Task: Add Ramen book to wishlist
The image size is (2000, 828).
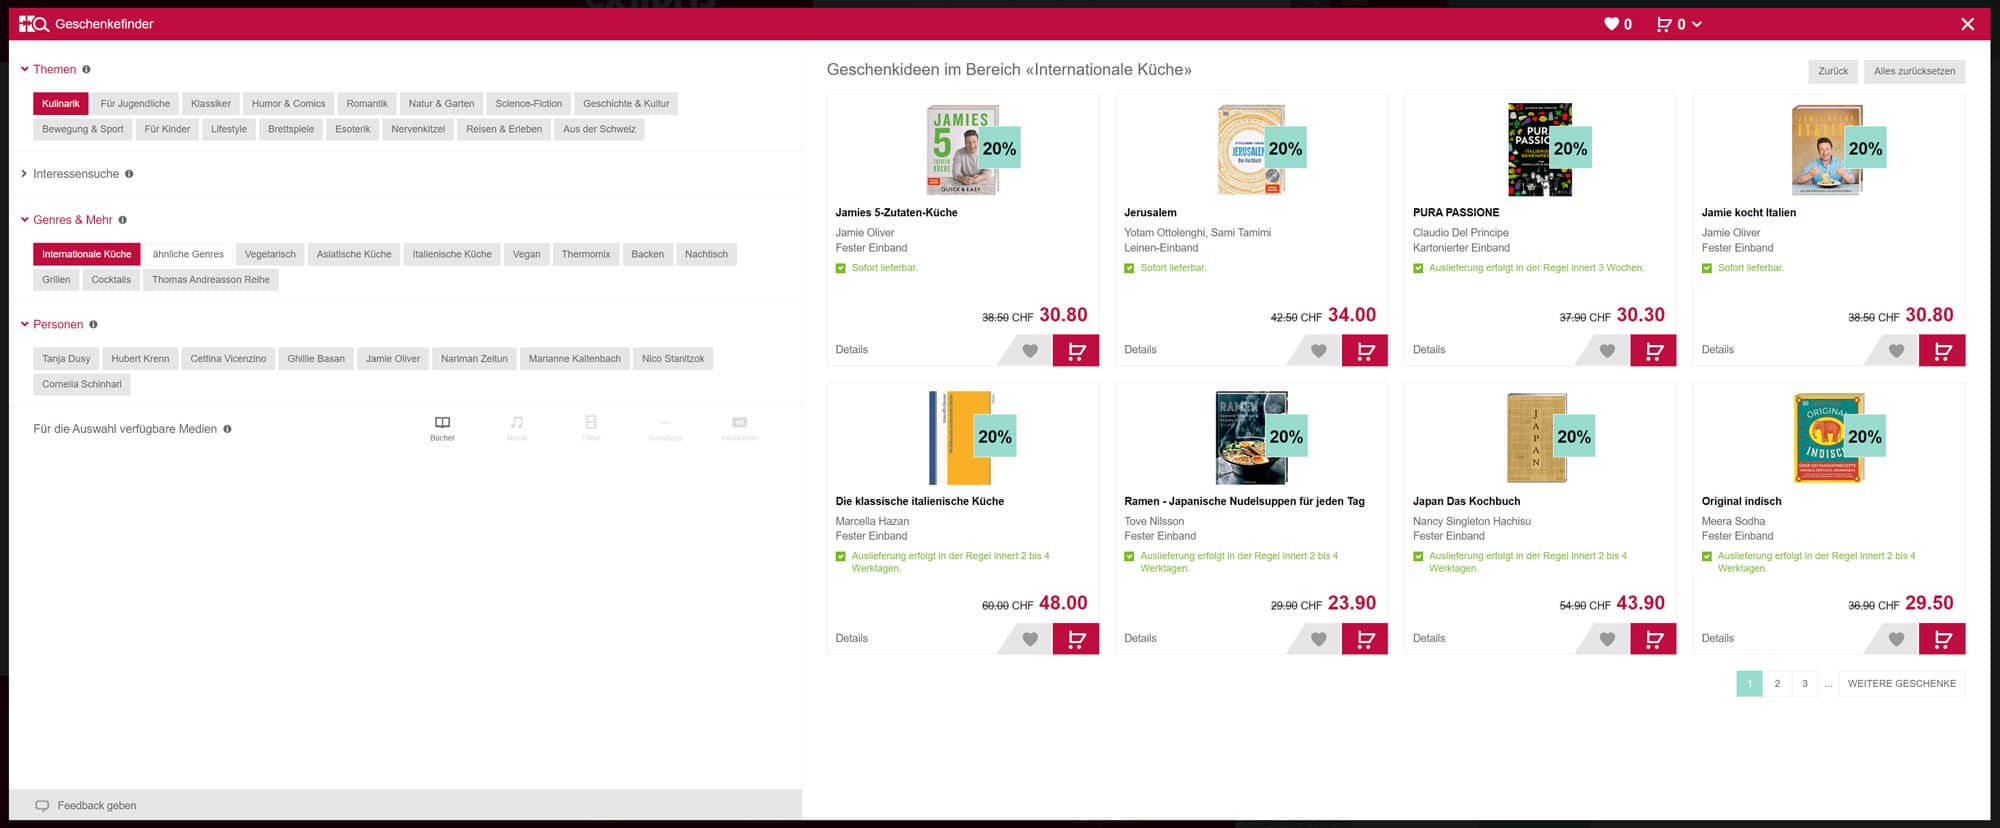Action: [x=1319, y=639]
